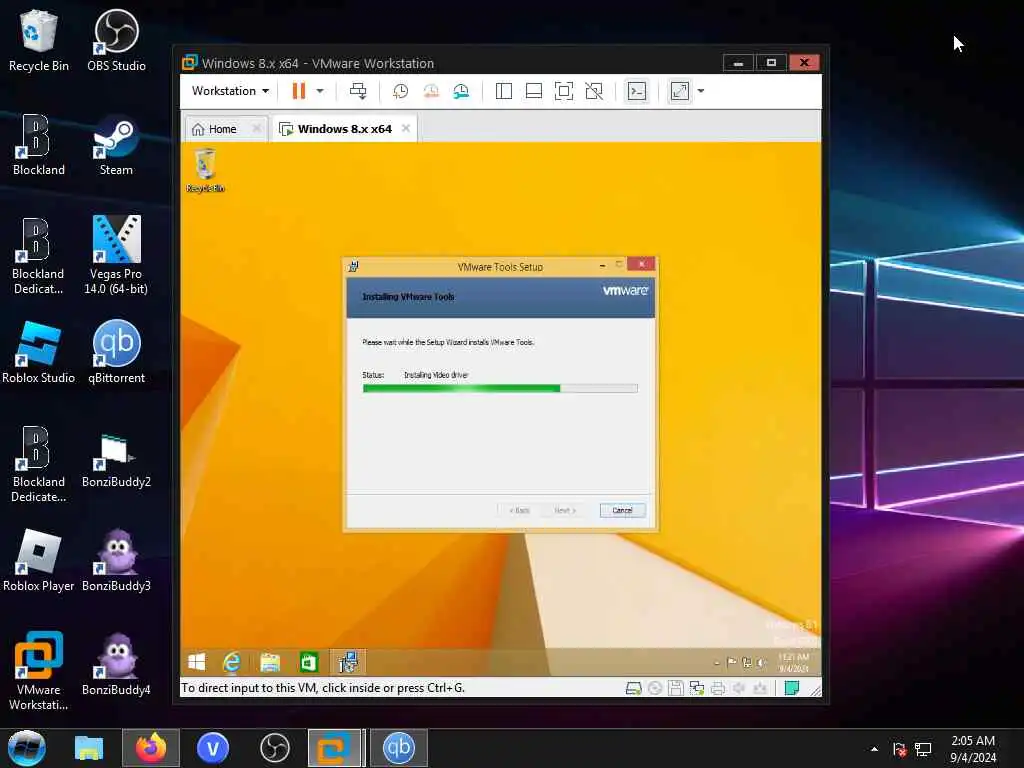Show hidden host system tray icons
The width and height of the screenshot is (1024, 768).
pos(874,749)
